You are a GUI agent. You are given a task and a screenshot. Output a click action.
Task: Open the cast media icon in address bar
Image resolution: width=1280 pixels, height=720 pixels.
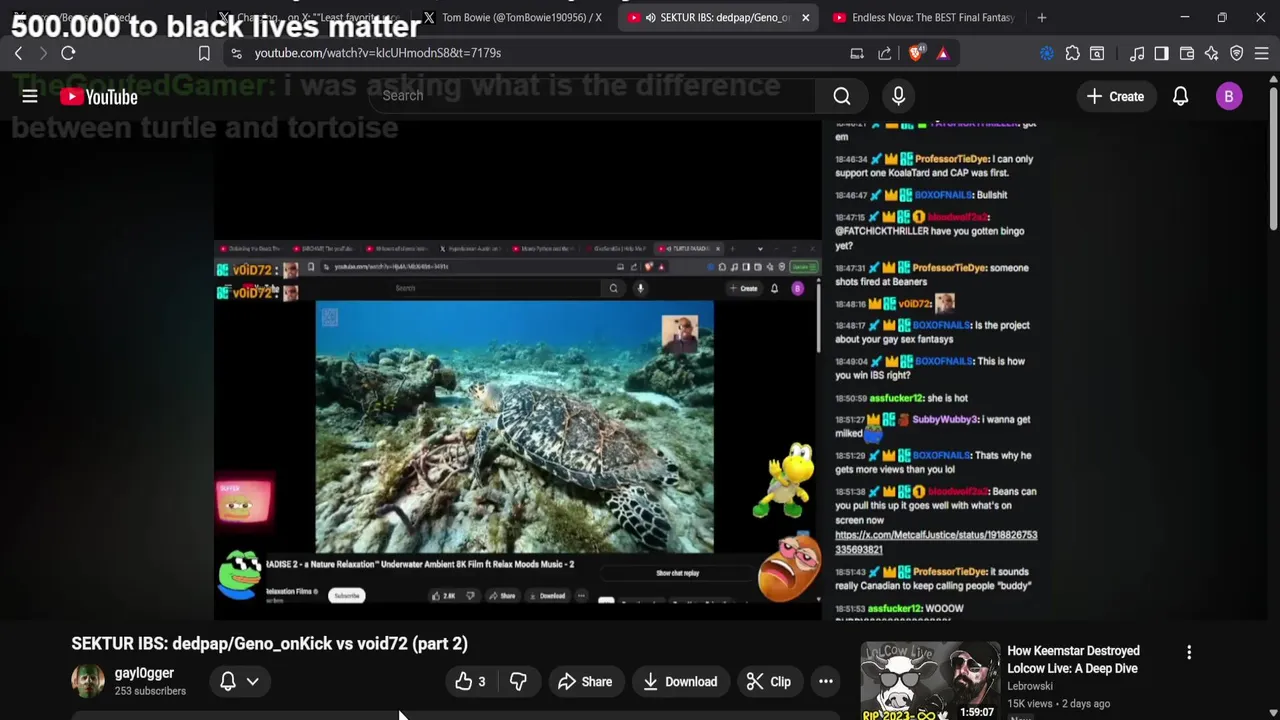857,53
